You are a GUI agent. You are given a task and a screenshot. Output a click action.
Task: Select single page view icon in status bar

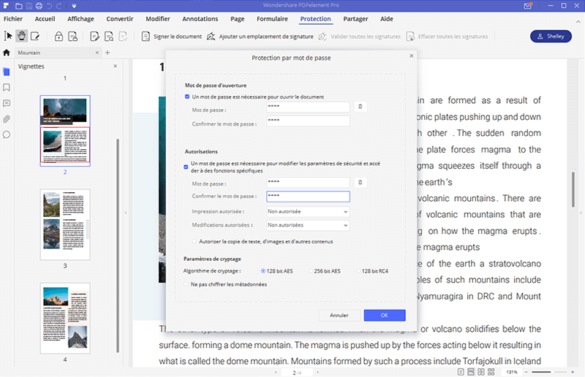click(x=461, y=372)
